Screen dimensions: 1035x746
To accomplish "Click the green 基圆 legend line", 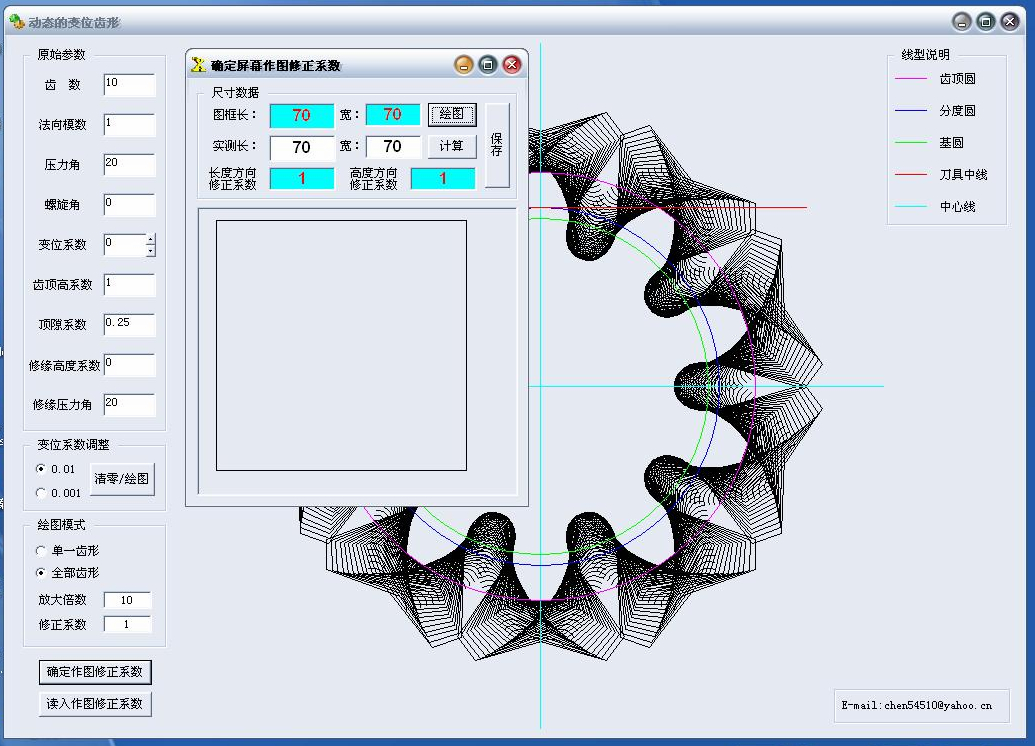I will click(x=911, y=143).
